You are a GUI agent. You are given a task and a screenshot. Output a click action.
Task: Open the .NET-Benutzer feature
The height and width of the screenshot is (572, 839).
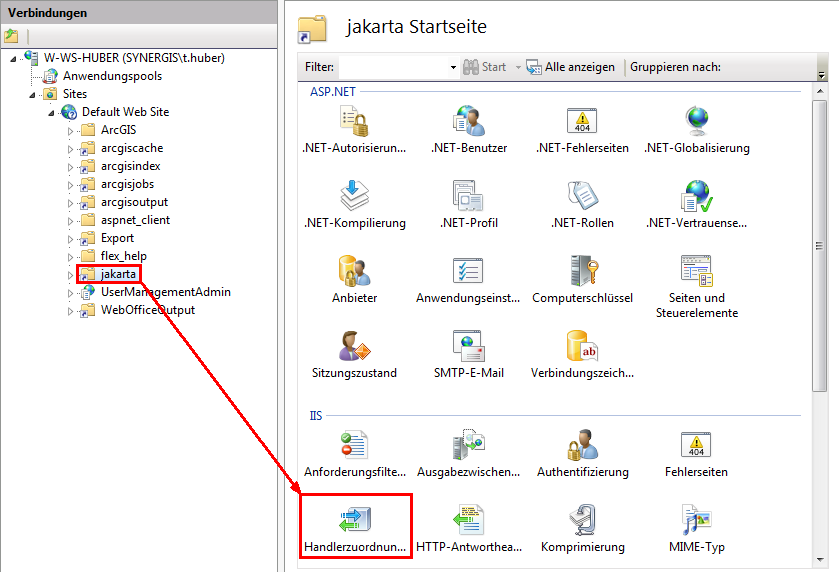point(469,130)
